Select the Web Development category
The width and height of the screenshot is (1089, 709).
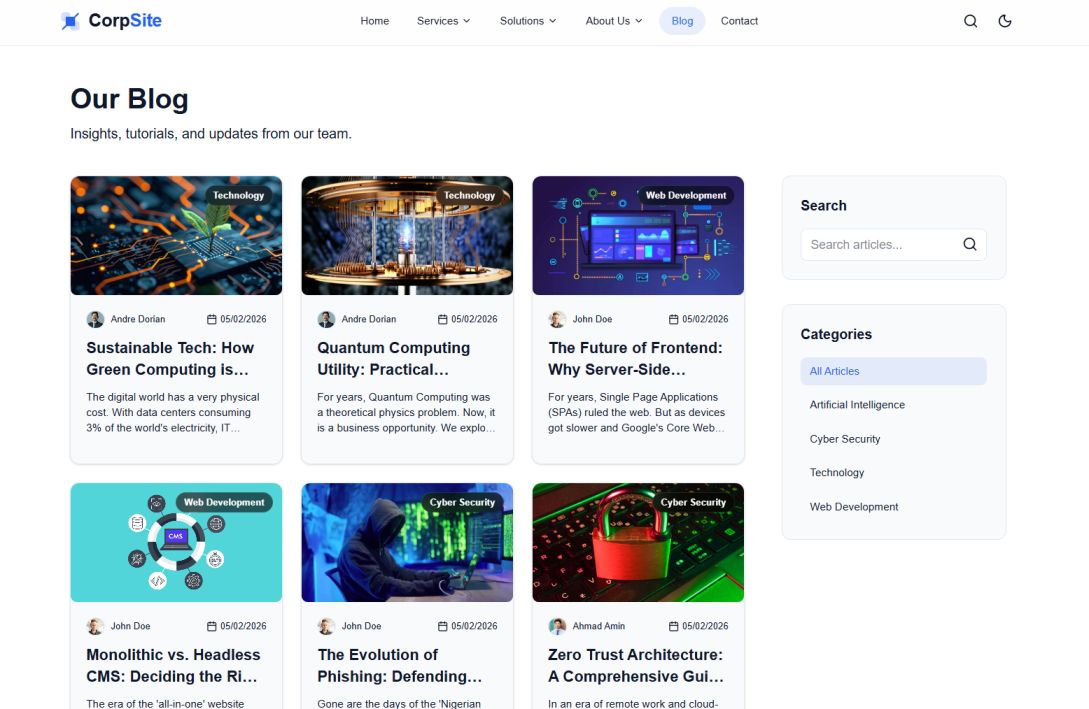point(854,506)
